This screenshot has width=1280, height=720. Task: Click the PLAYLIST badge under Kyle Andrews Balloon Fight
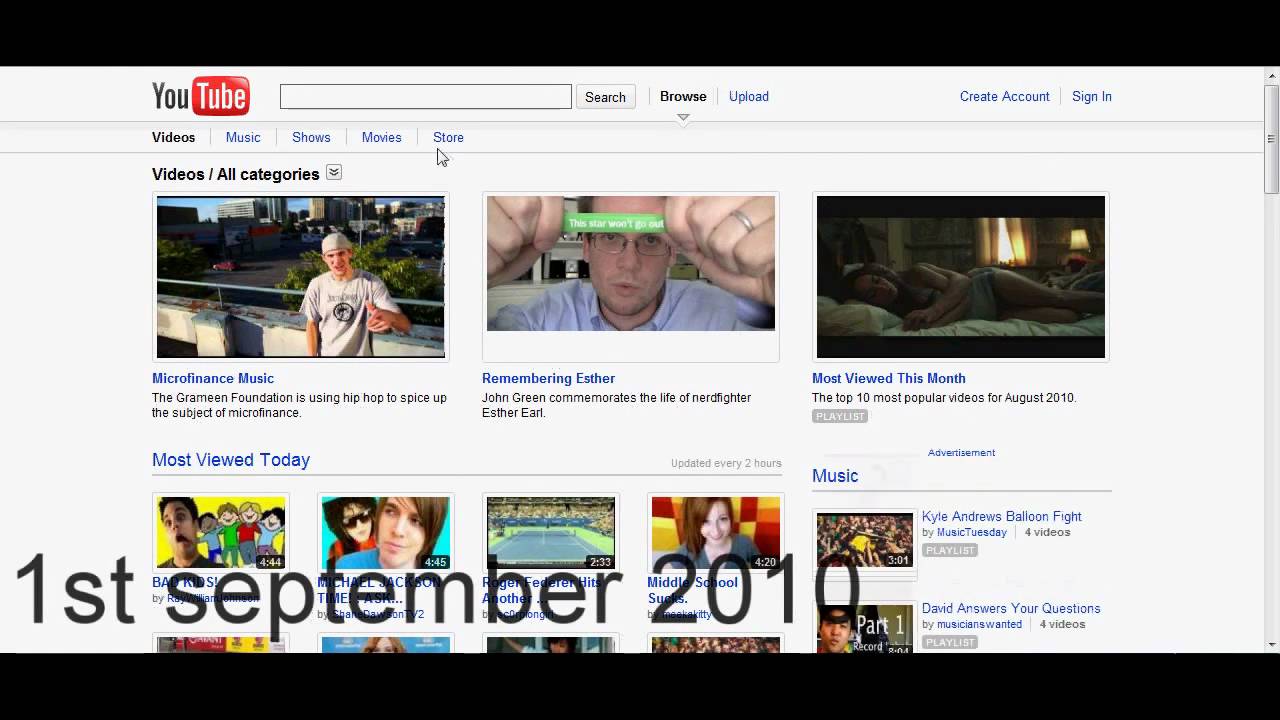click(950, 550)
